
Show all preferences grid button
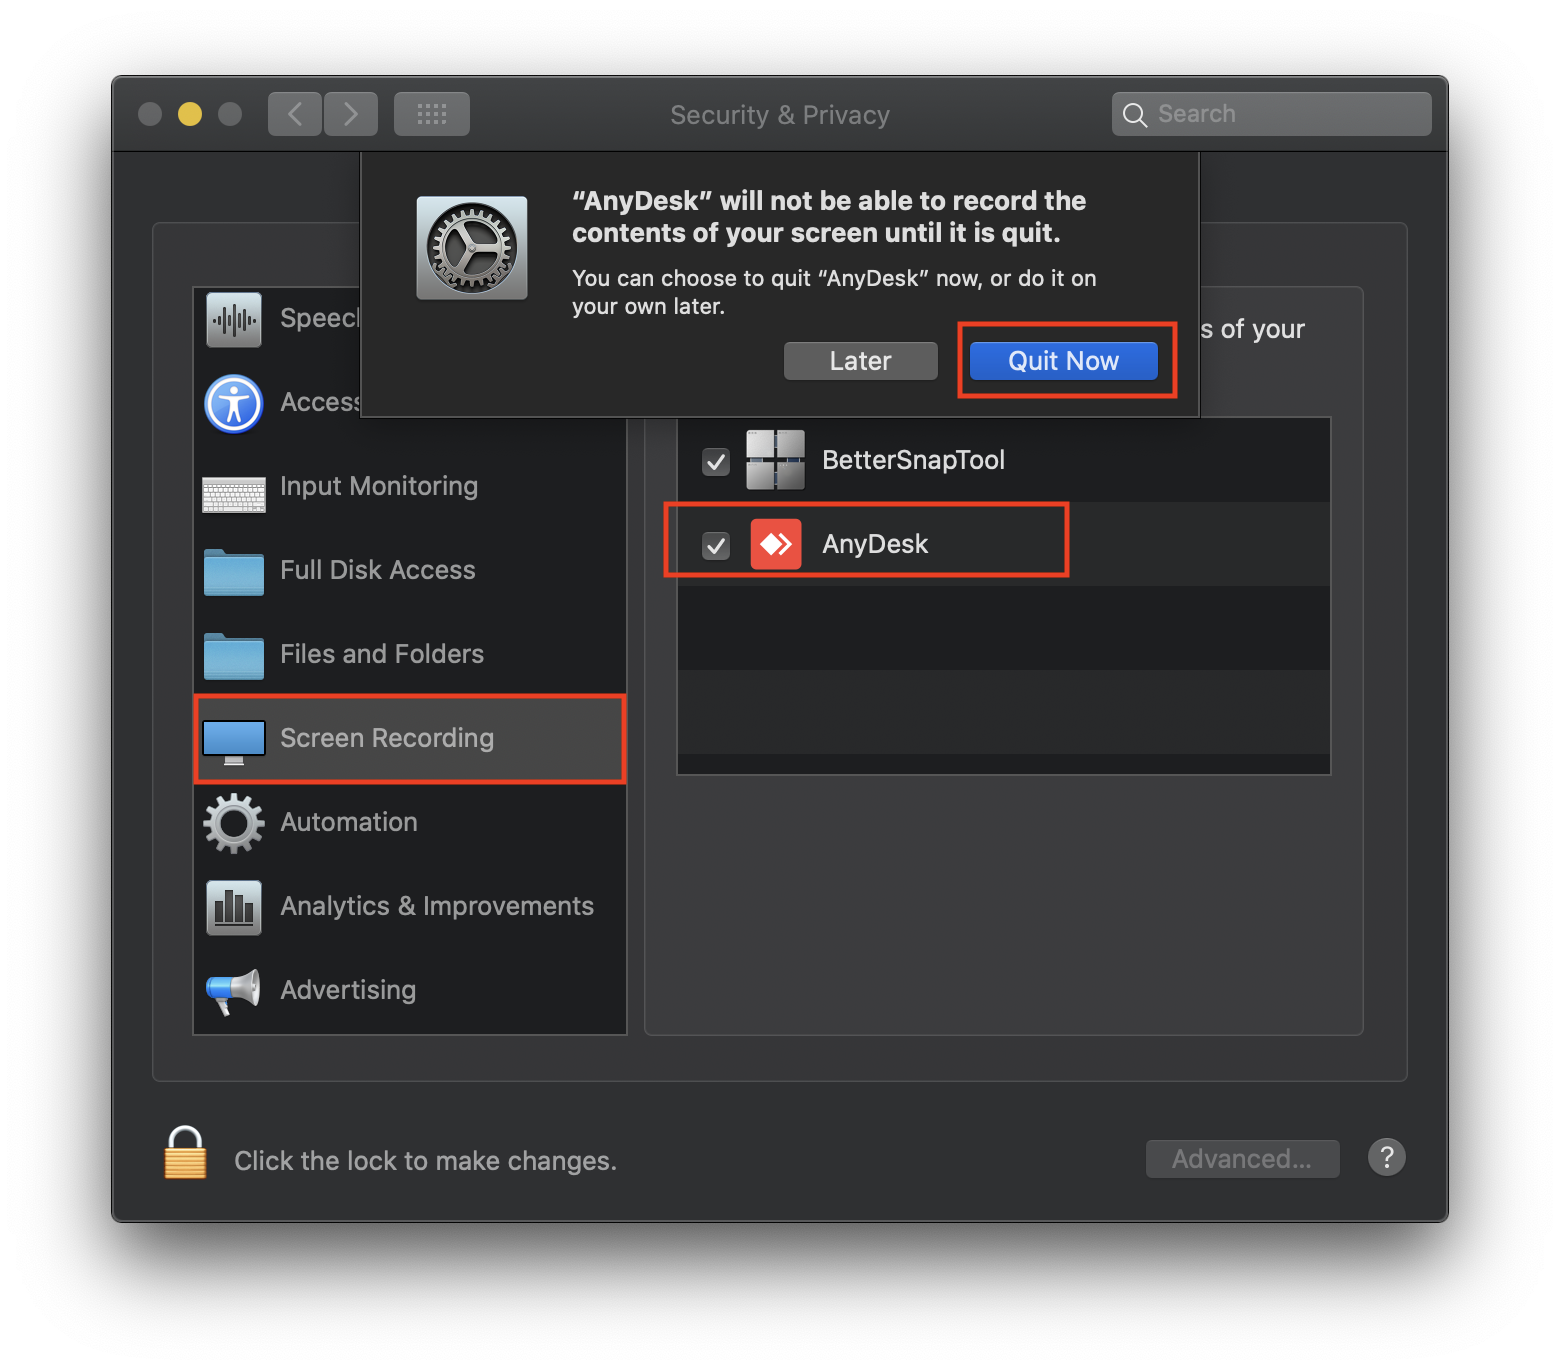coord(432,114)
